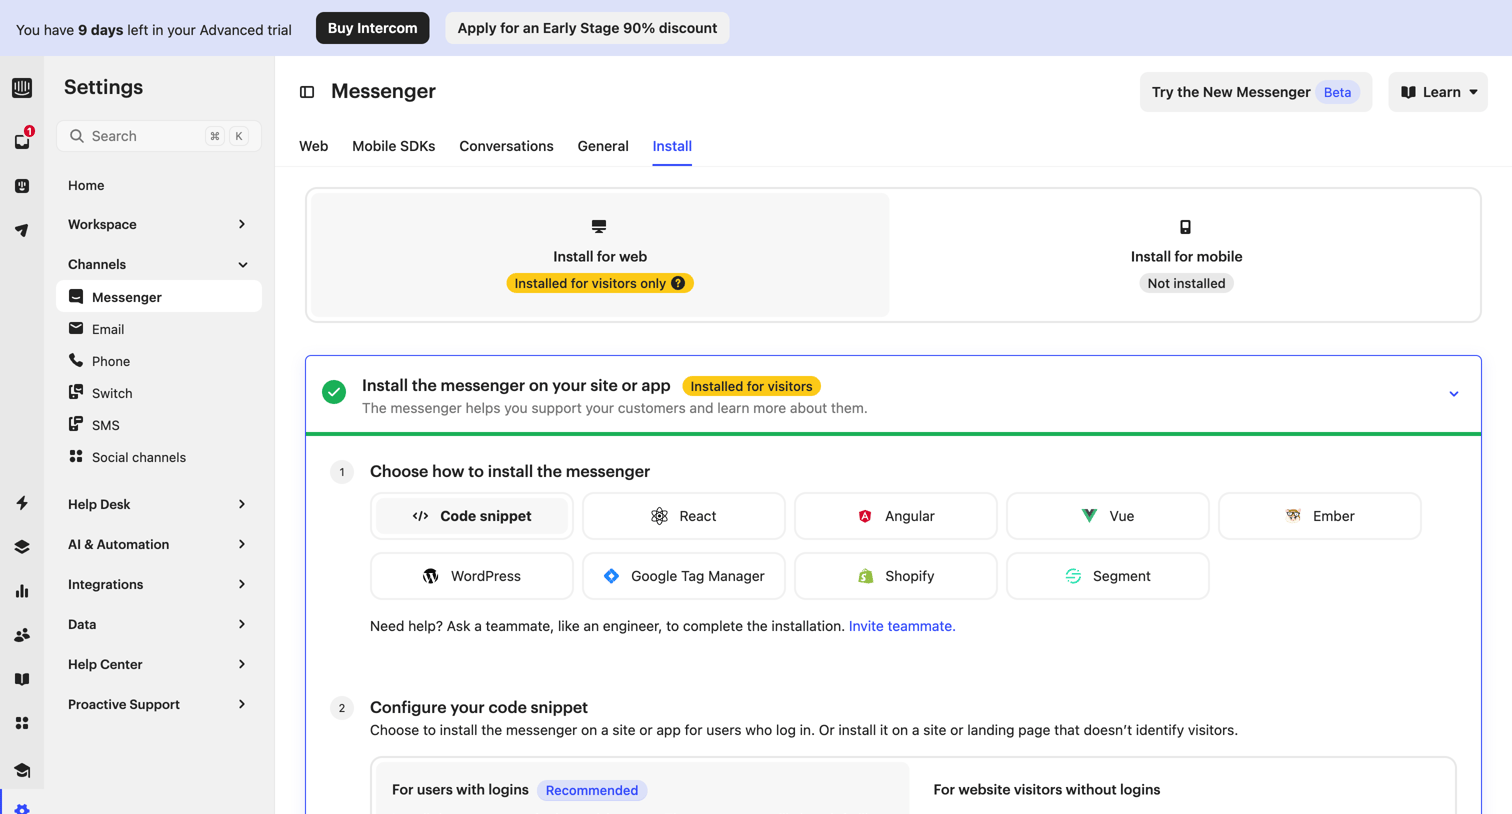This screenshot has height=814, width=1512.
Task: Open the Contacts people icon
Action: click(22, 635)
